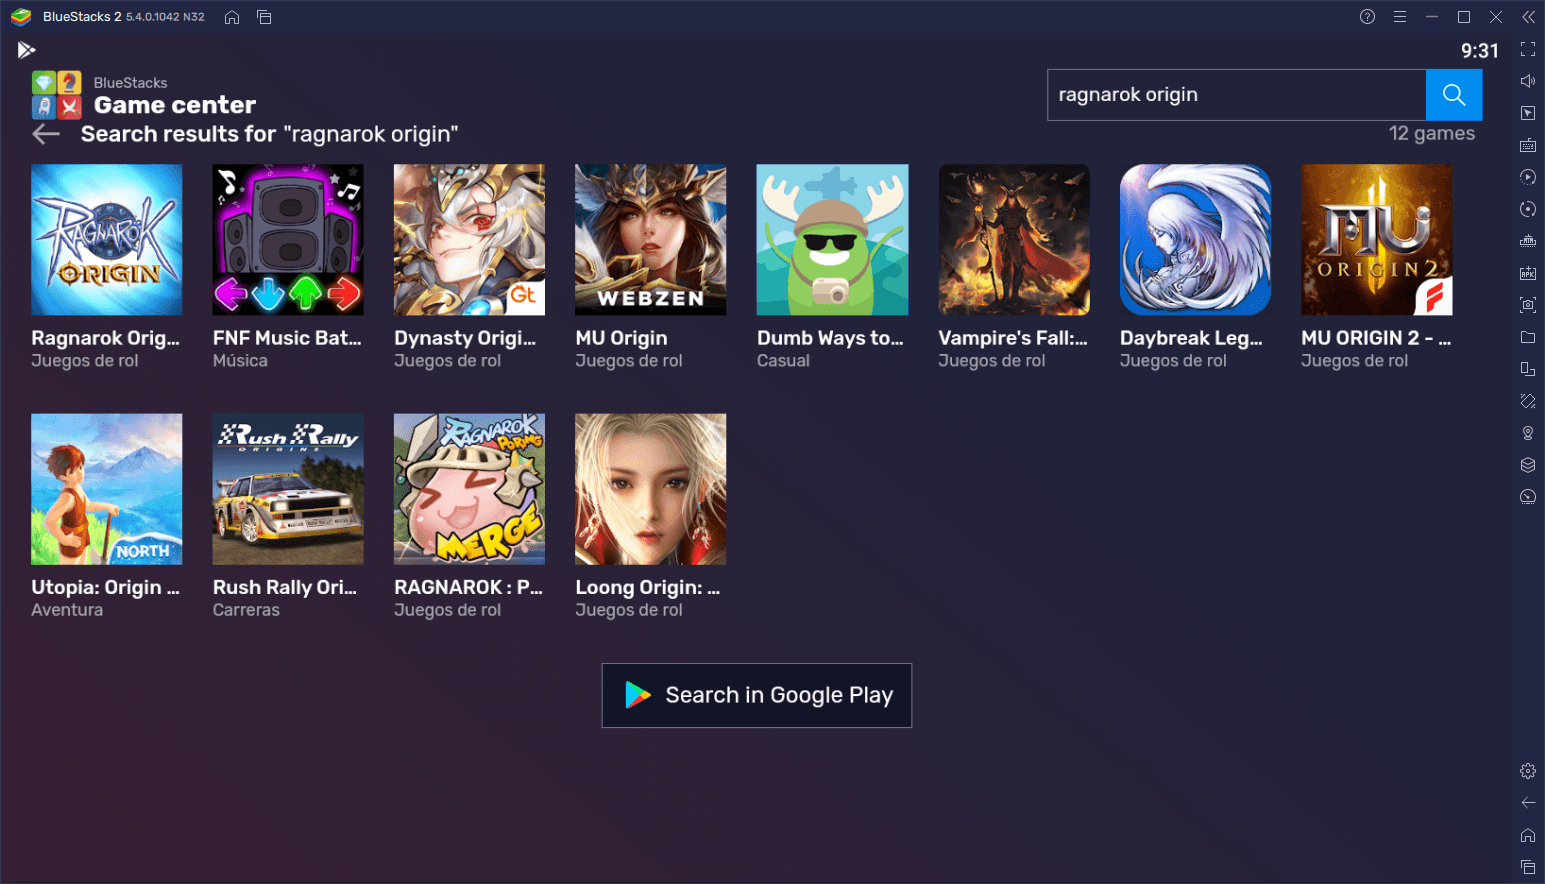Go back using the arrow beside Search results

[x=46, y=134]
